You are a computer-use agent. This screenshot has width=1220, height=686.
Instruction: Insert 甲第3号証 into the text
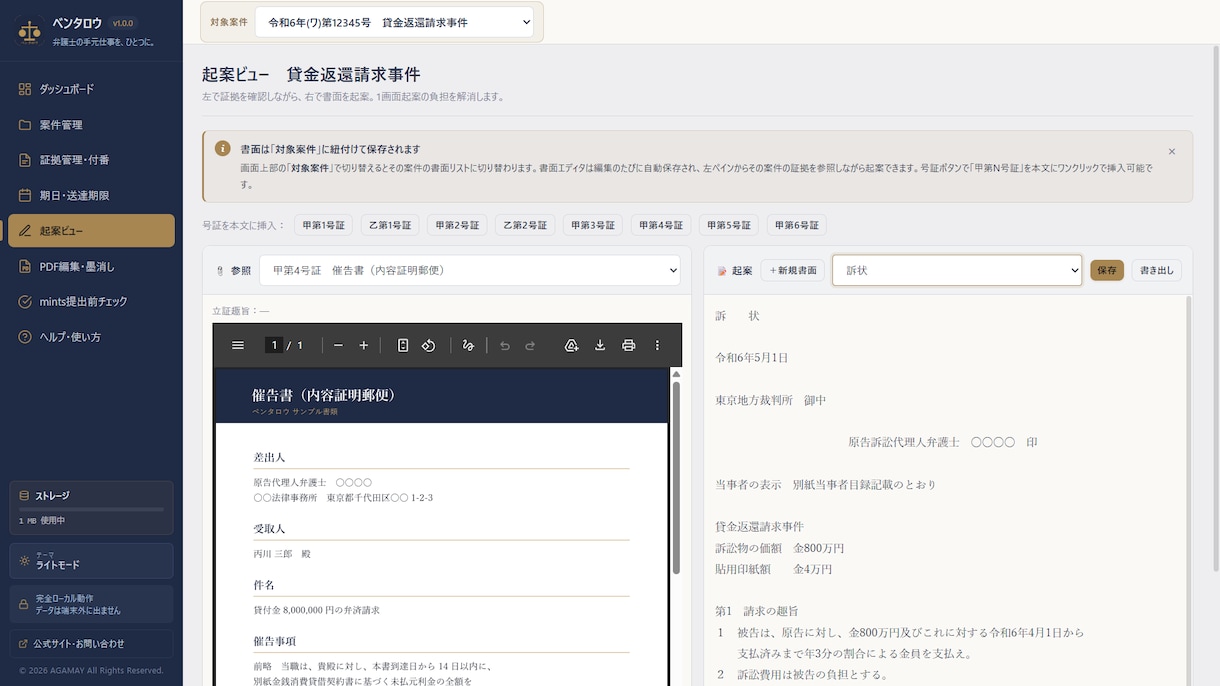click(x=593, y=225)
